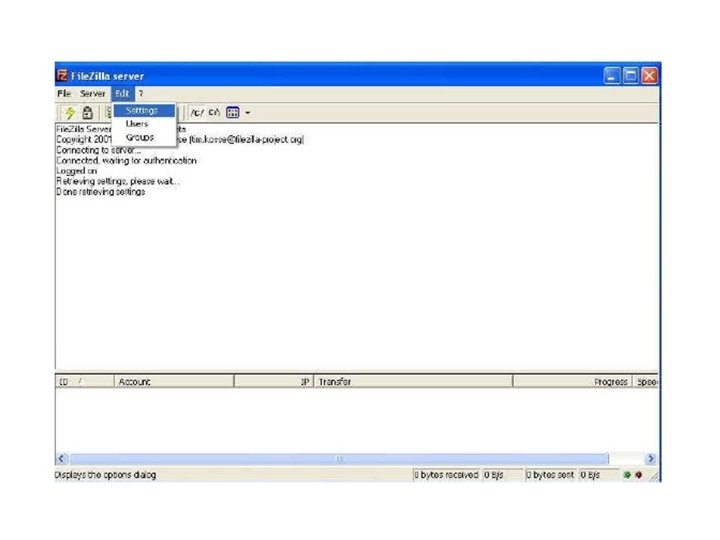Click the horizontal scrollbar right arrow
Image resolution: width=720 pixels, height=540 pixels.
point(651,458)
